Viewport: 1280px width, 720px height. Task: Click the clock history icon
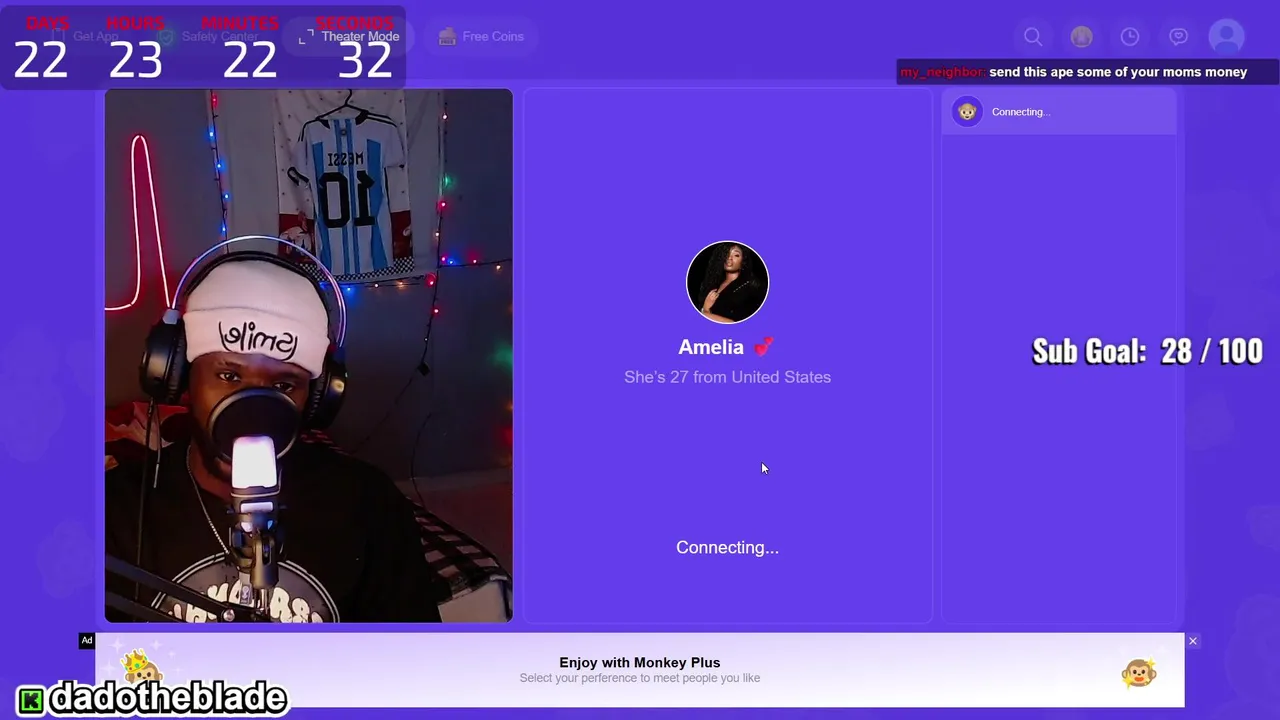click(1130, 37)
